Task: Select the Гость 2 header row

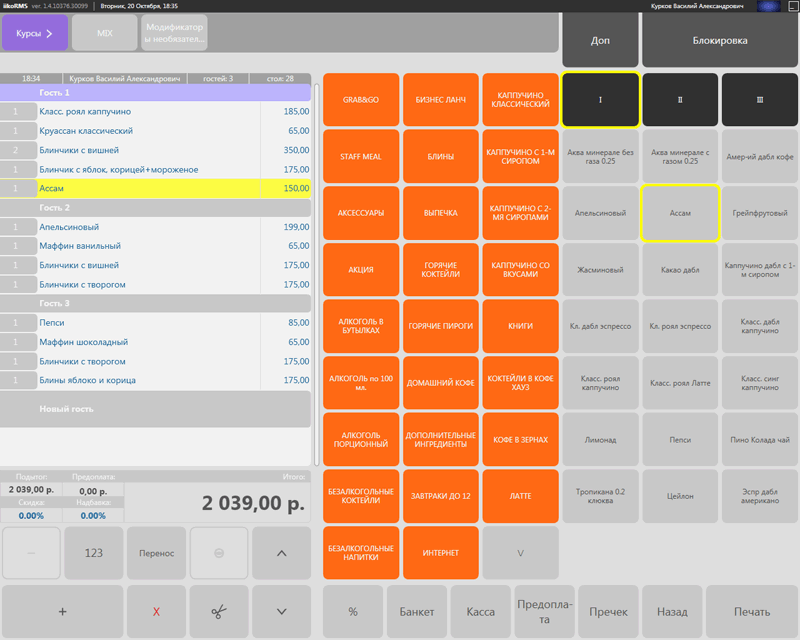Action: click(x=155, y=208)
